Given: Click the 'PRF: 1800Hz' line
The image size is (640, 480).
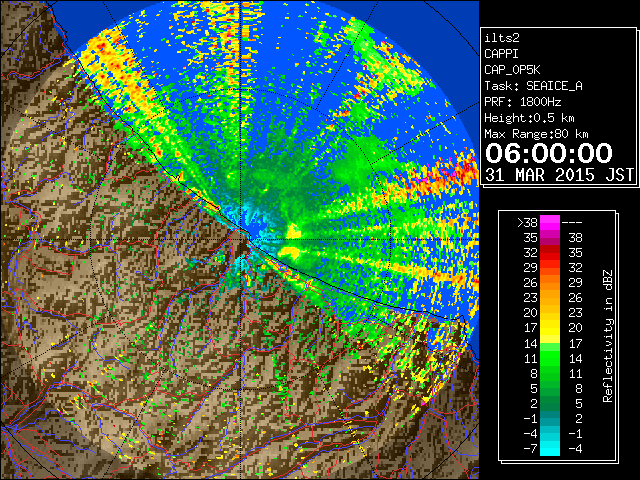Looking at the screenshot, I should [523, 102].
